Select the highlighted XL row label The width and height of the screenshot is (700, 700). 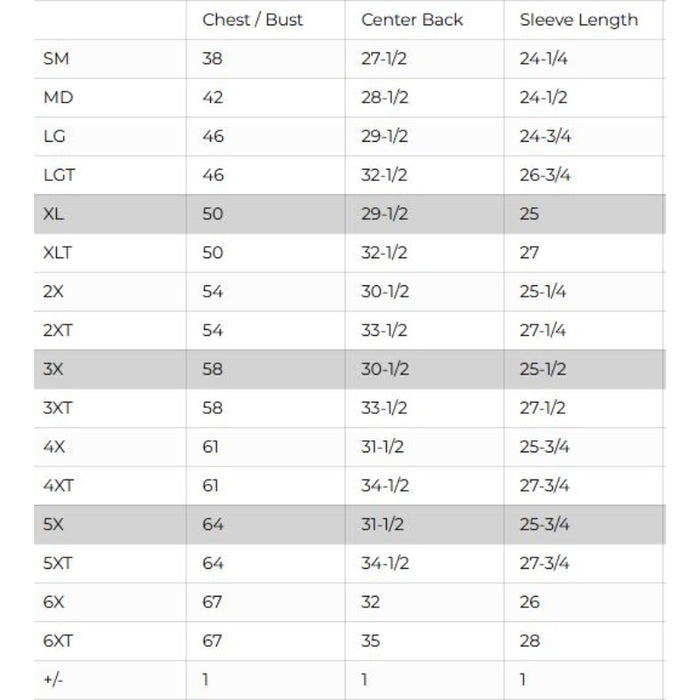(x=54, y=214)
